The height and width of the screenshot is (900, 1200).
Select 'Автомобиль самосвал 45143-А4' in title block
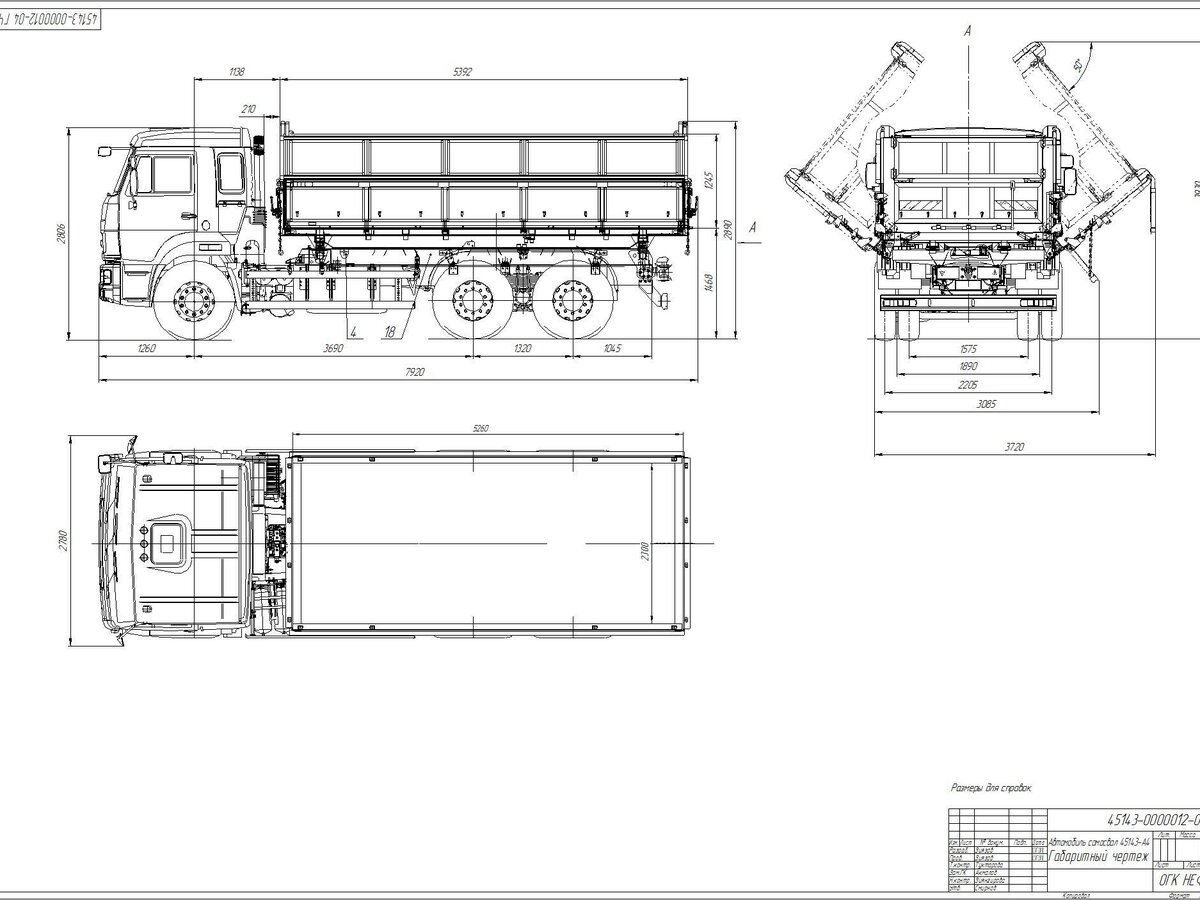(1098, 843)
